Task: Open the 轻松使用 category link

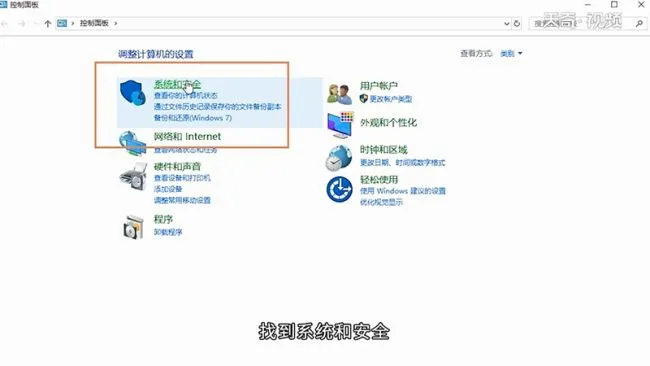Action: 378,179
